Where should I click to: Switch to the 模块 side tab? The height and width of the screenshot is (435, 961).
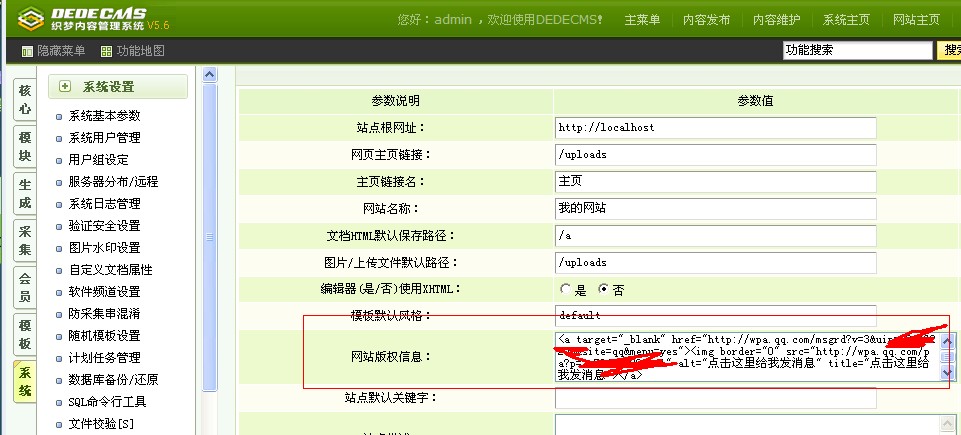coord(25,146)
